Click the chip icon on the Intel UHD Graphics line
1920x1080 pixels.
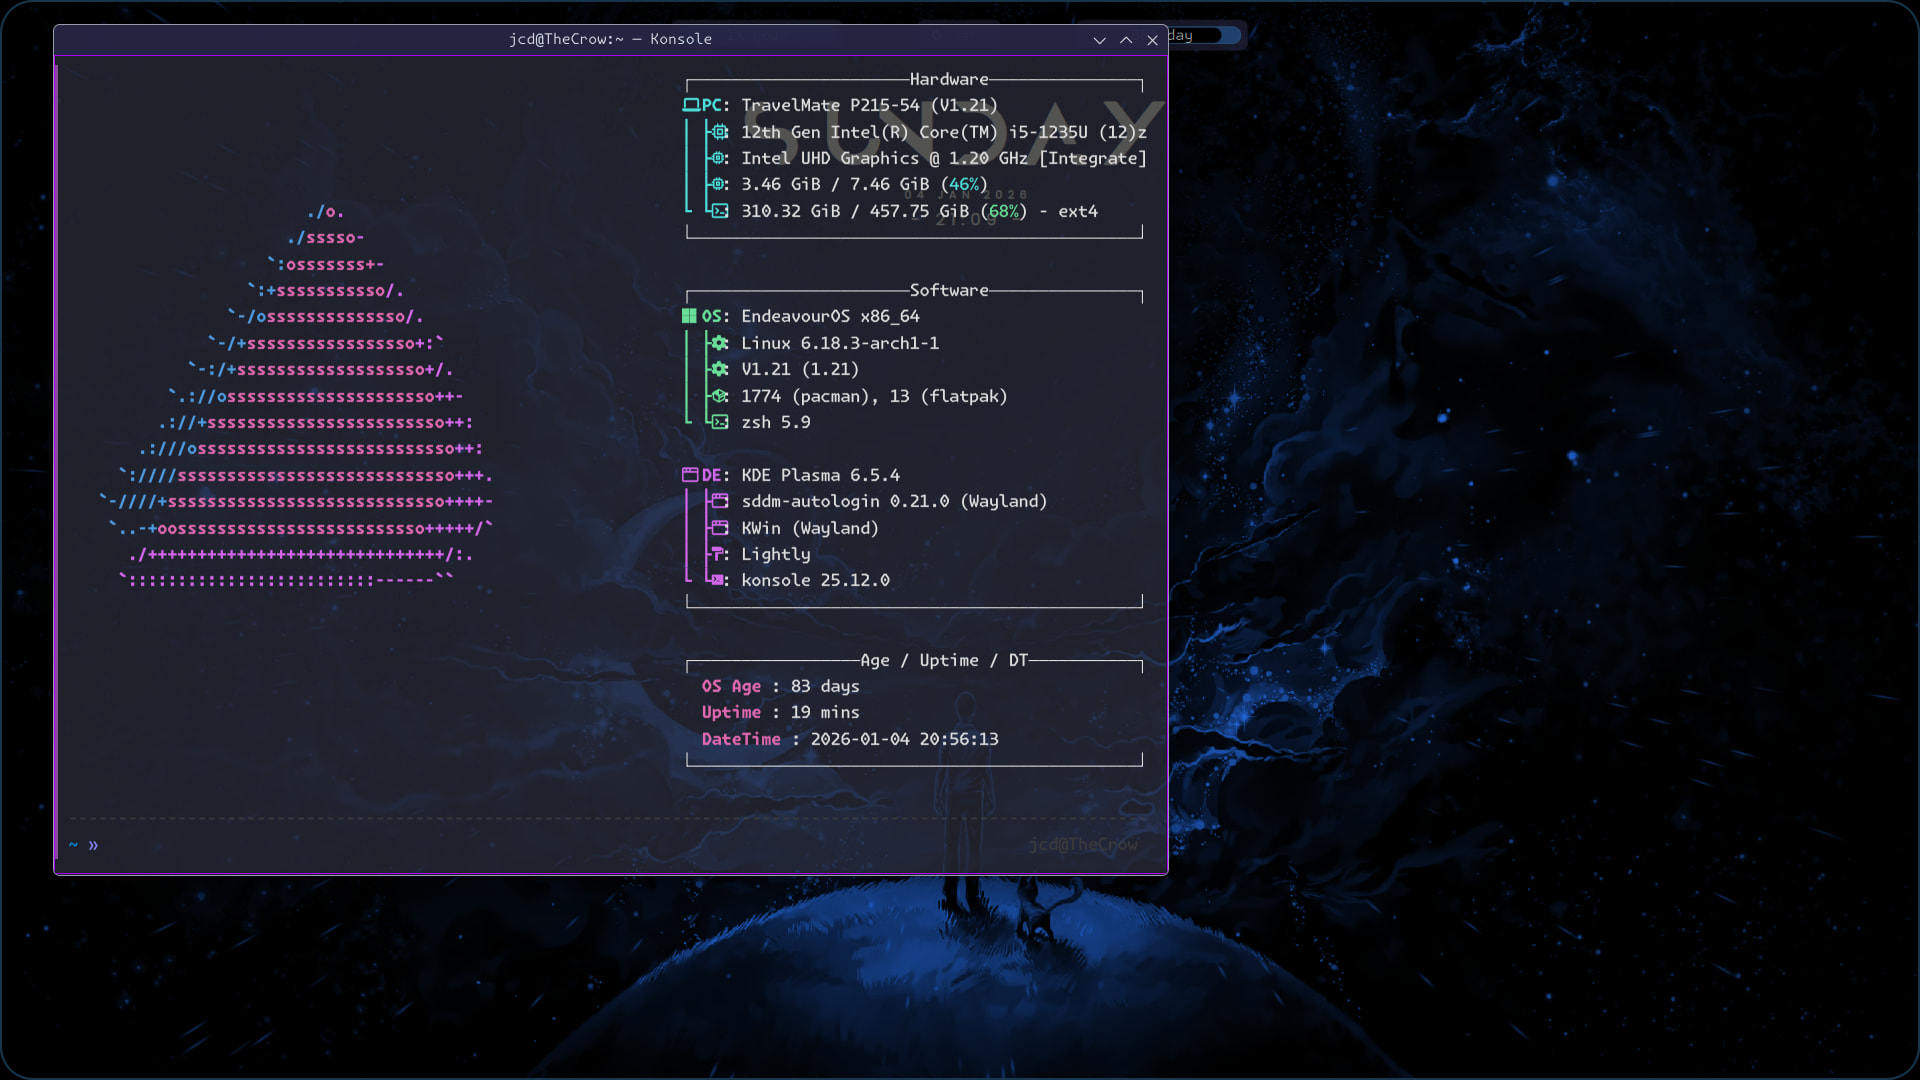tap(718, 158)
